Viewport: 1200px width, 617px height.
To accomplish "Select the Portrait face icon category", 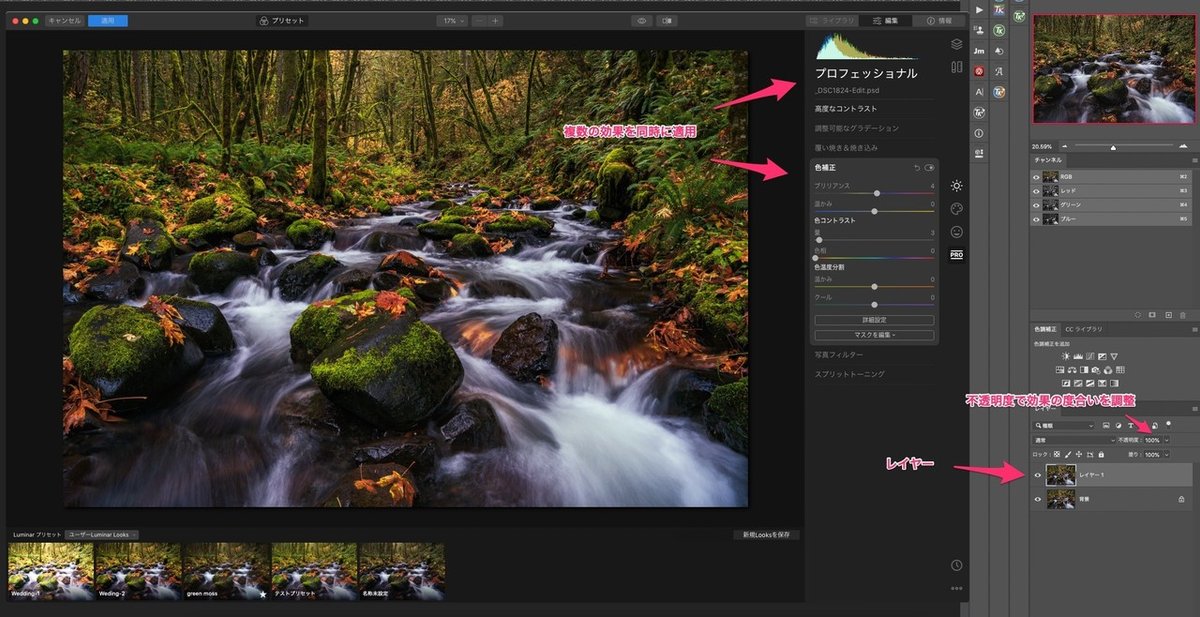I will coord(956,232).
